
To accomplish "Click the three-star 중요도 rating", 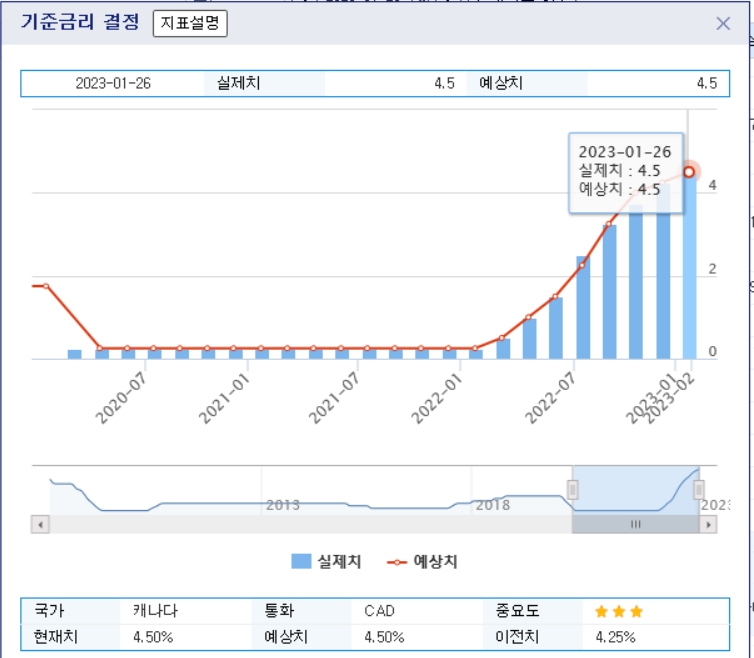I will coord(619,611).
